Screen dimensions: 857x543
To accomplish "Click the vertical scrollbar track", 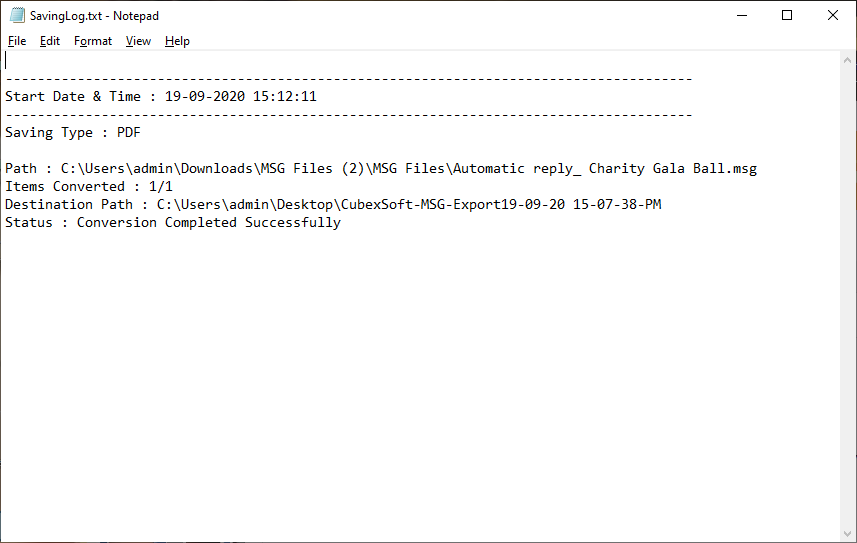I will pyautogui.click(x=847, y=297).
